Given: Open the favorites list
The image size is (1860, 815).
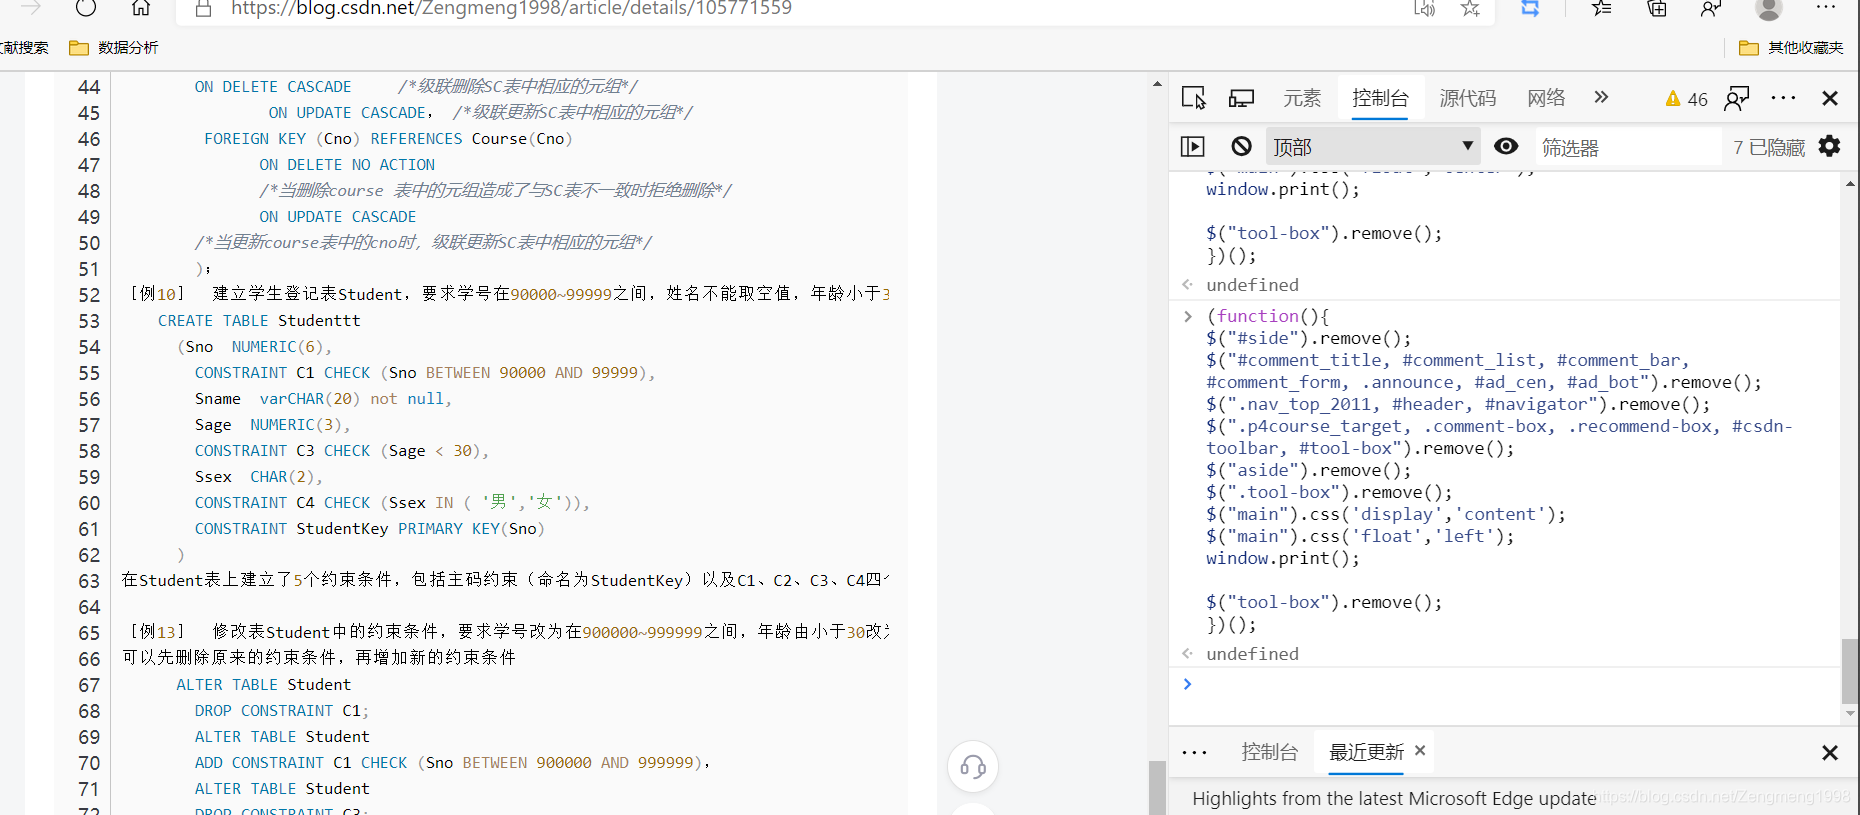Looking at the screenshot, I should coord(1601,9).
